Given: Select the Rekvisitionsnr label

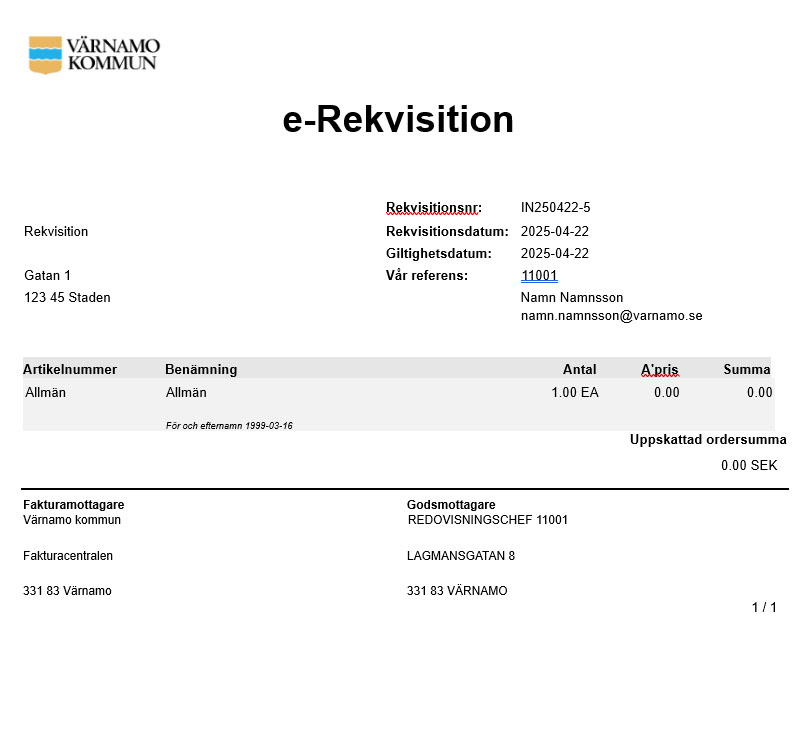Looking at the screenshot, I should [433, 208].
